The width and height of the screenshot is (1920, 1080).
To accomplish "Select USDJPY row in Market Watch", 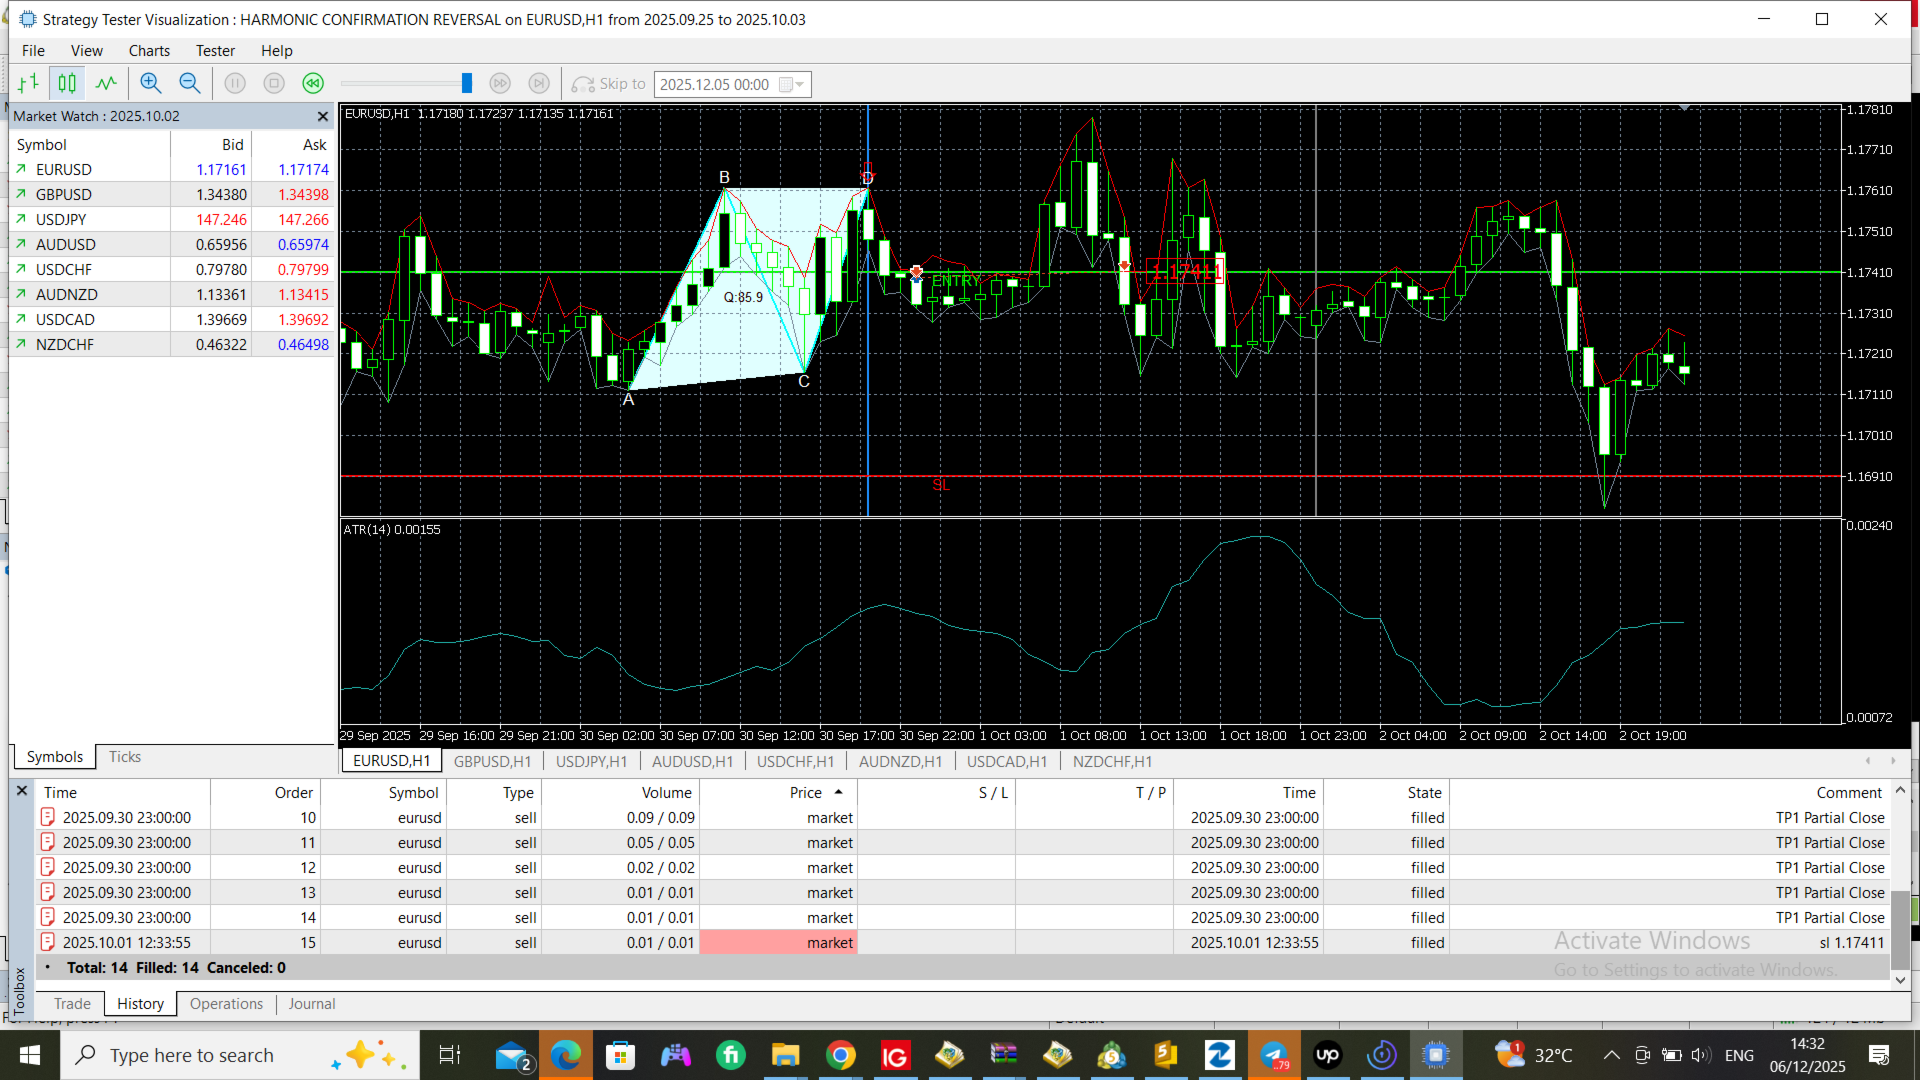I will pyautogui.click(x=61, y=220).
